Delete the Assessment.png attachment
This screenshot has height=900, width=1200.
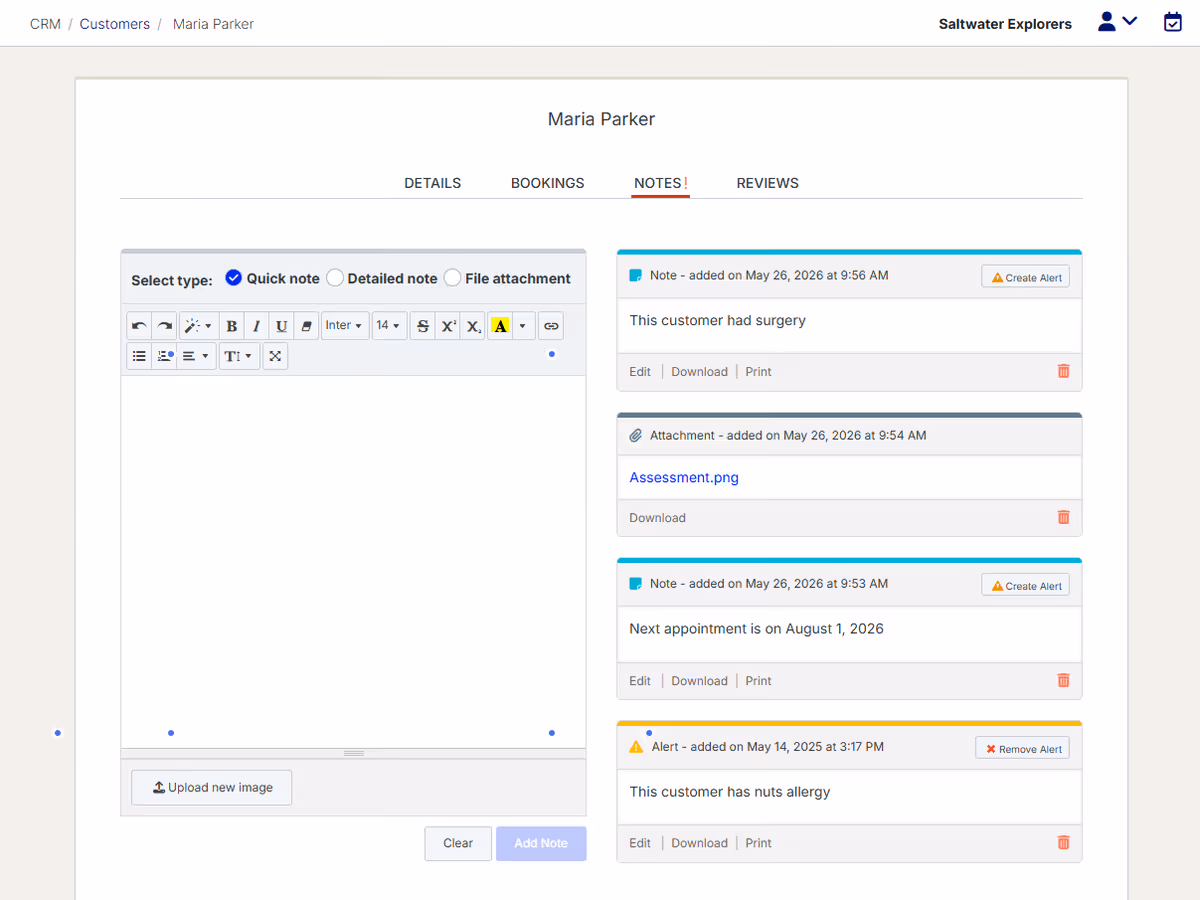[x=1063, y=517]
